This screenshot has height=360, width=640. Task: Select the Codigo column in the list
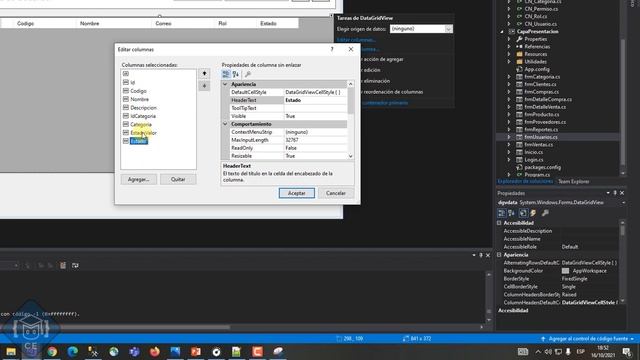coord(138,91)
